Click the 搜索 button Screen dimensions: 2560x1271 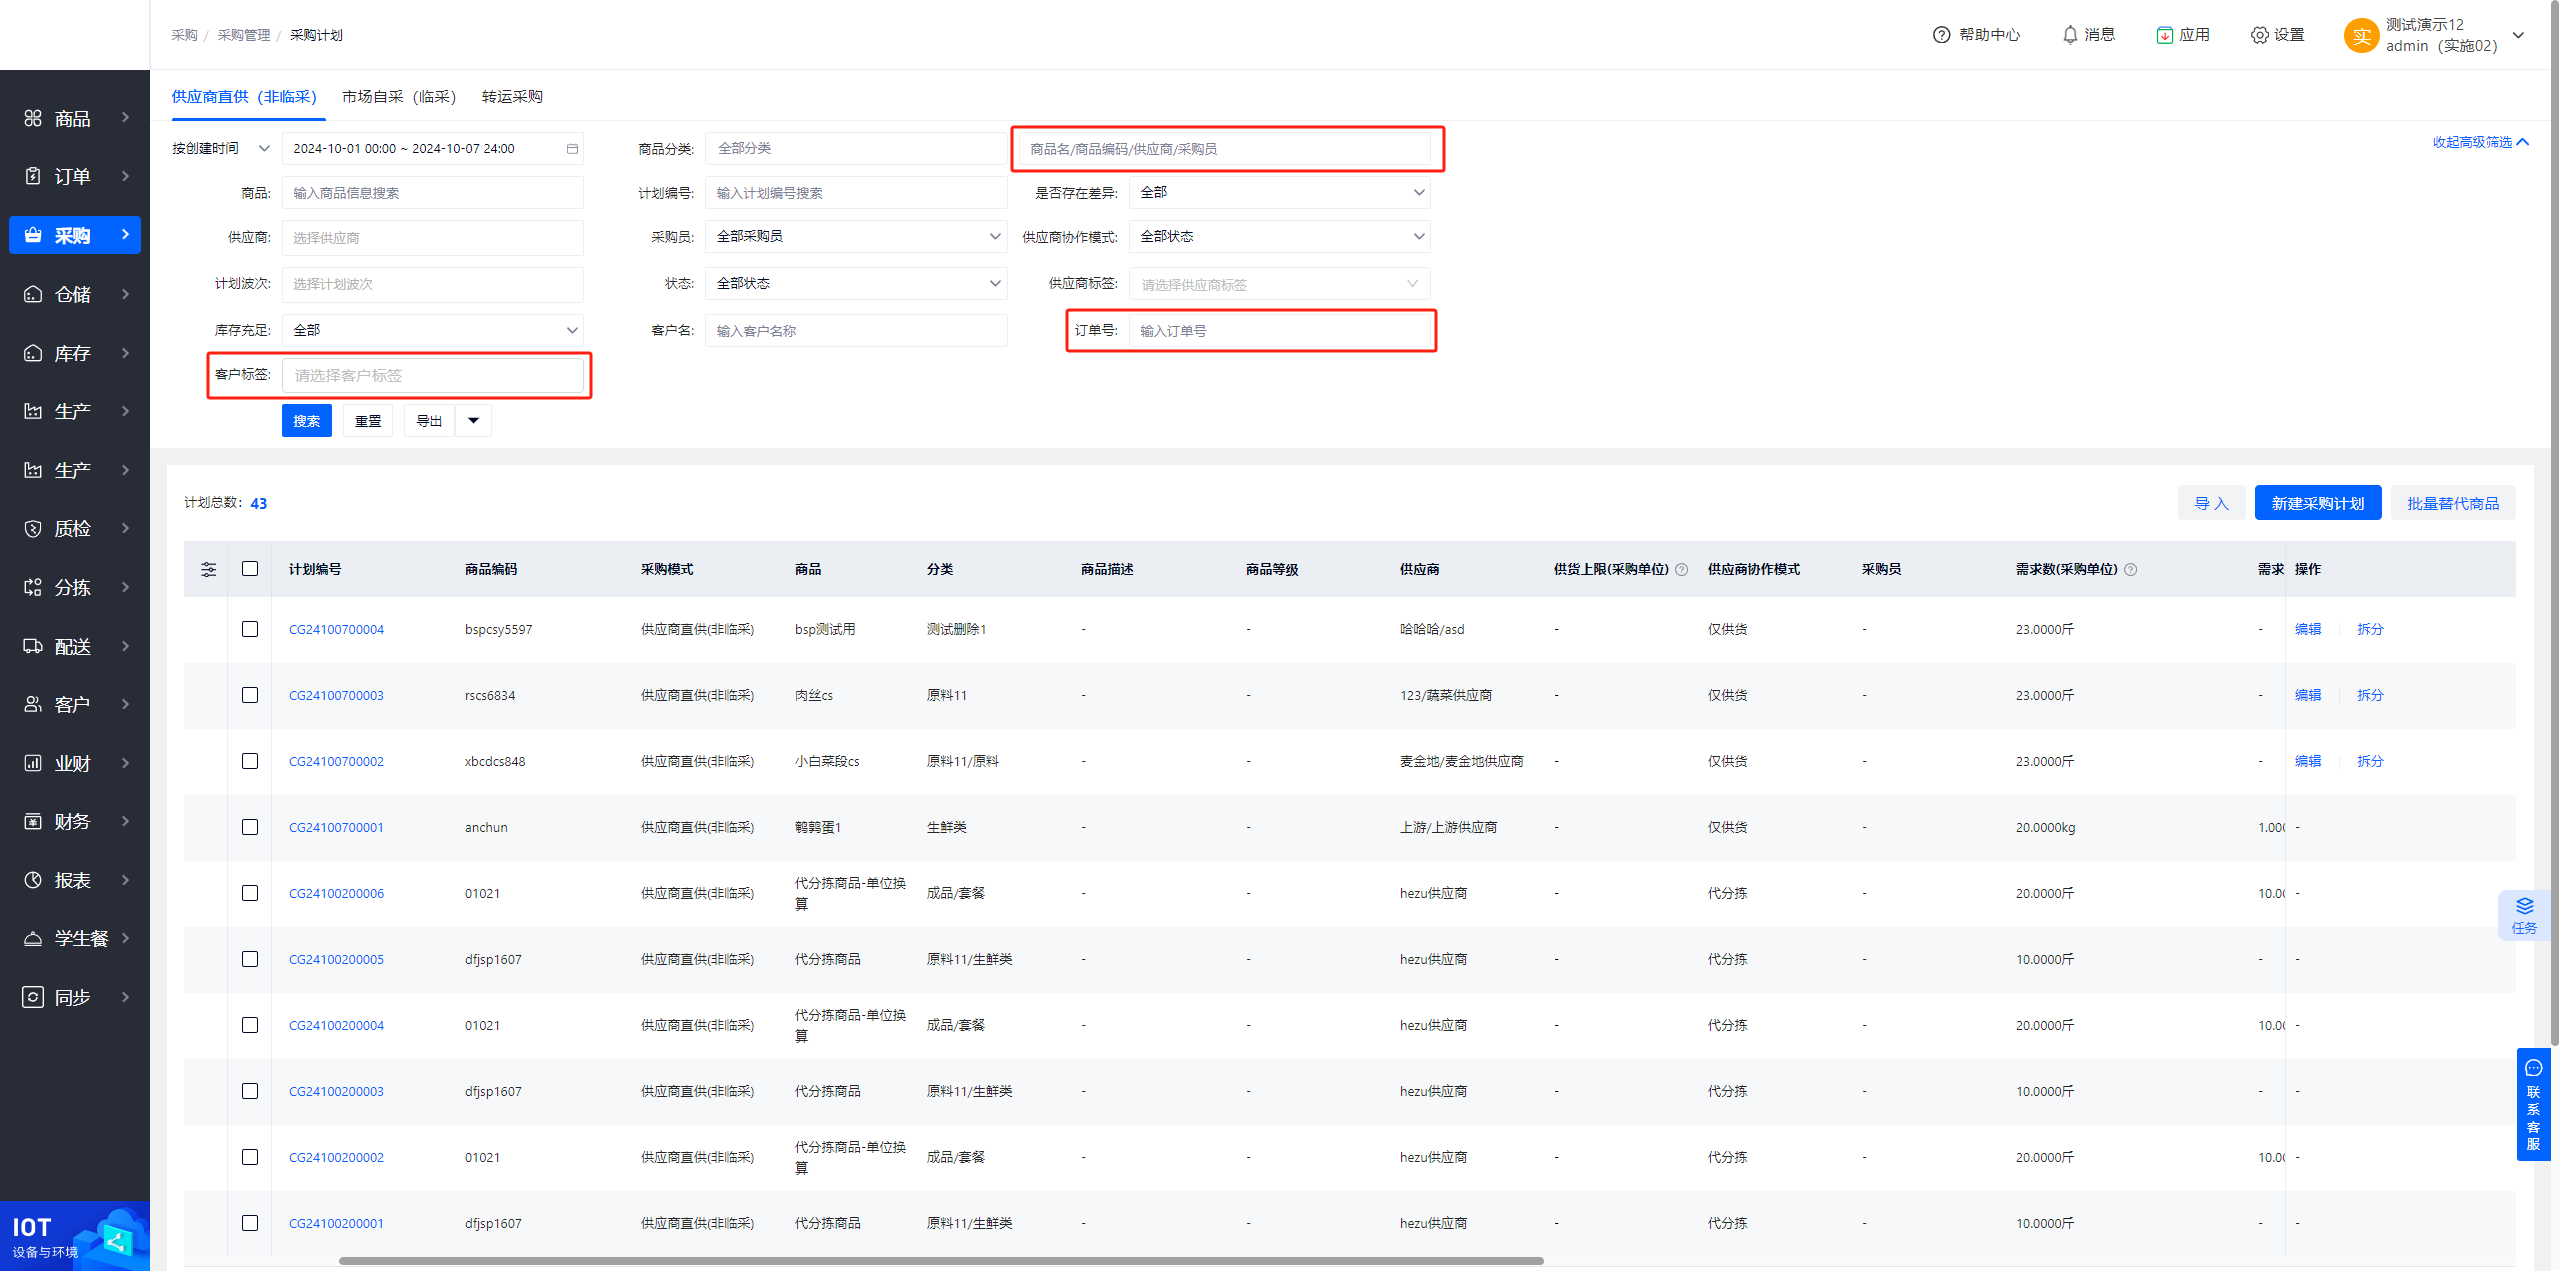(x=307, y=421)
